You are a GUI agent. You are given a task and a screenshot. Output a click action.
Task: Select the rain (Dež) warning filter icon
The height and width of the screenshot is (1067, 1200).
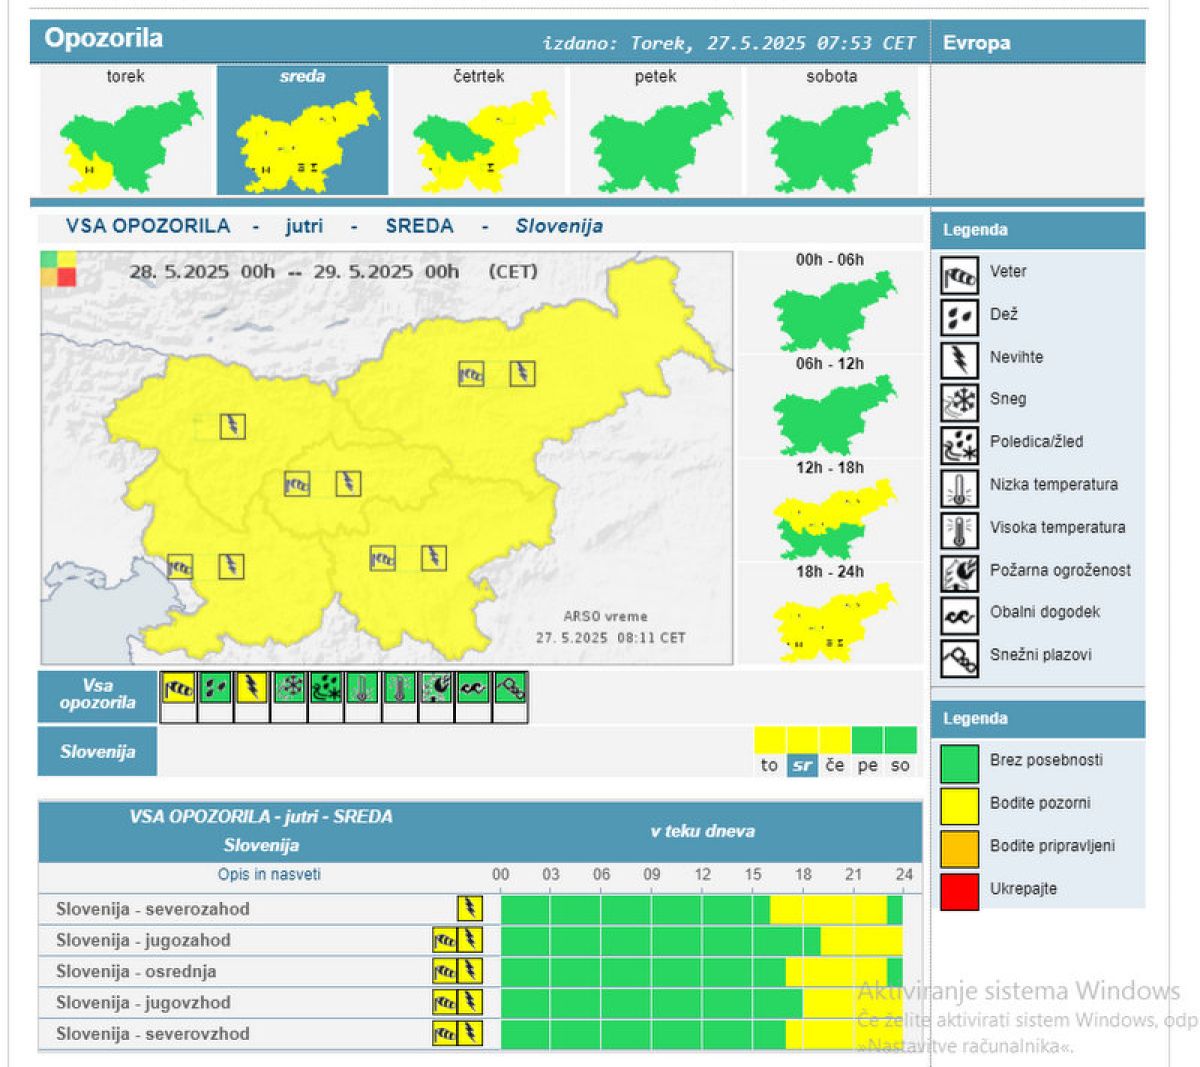216,688
